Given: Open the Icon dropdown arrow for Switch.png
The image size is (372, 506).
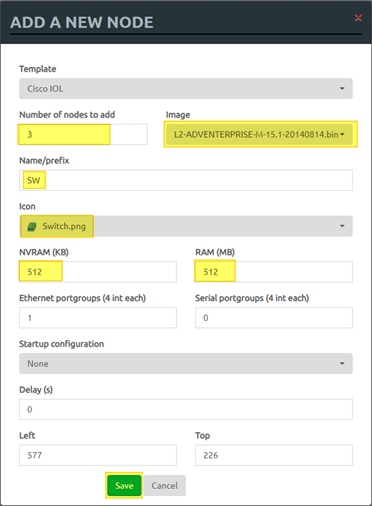Looking at the screenshot, I should (342, 226).
